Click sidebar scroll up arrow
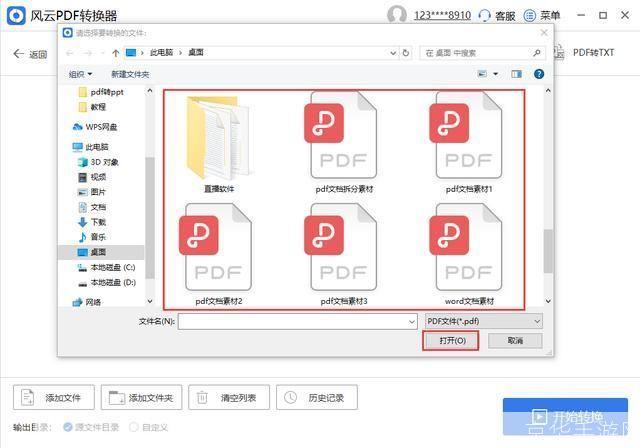Viewport: 640px width, 448px height. coord(150,91)
